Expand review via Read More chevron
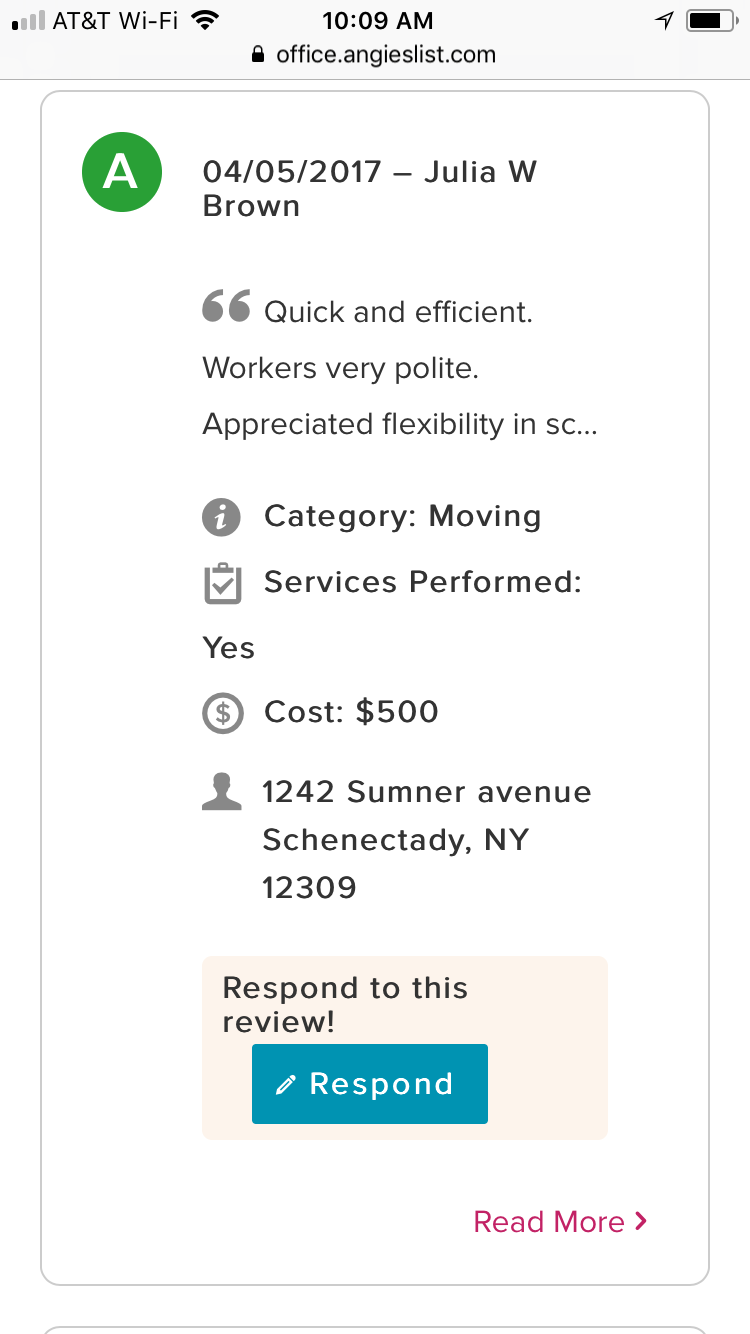This screenshot has height=1334, width=750. point(641,1221)
